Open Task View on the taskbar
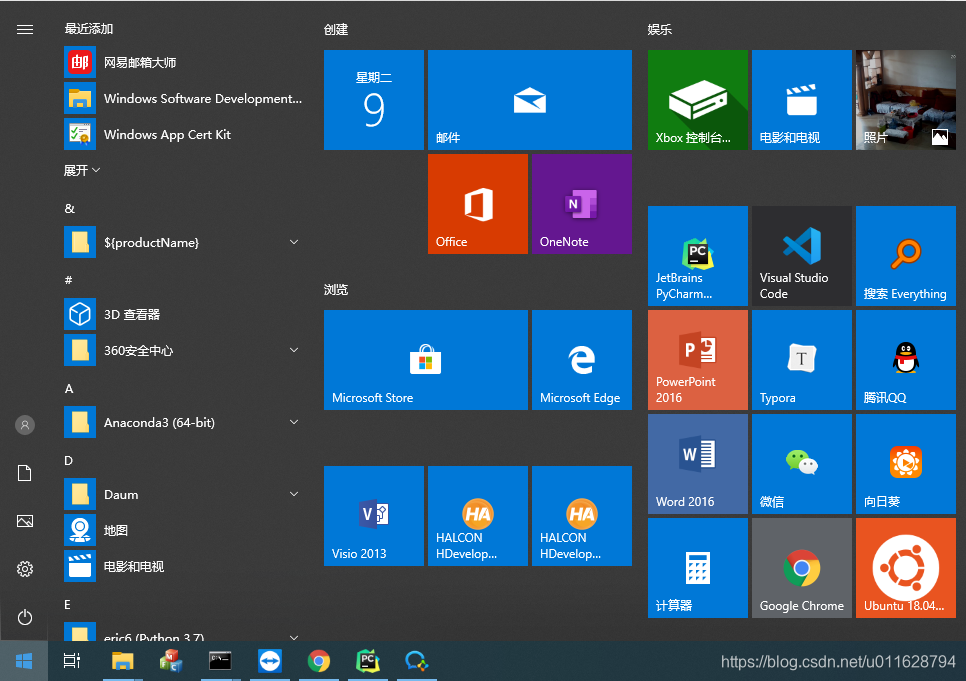Screen dimensions: 966x681 pos(72,661)
